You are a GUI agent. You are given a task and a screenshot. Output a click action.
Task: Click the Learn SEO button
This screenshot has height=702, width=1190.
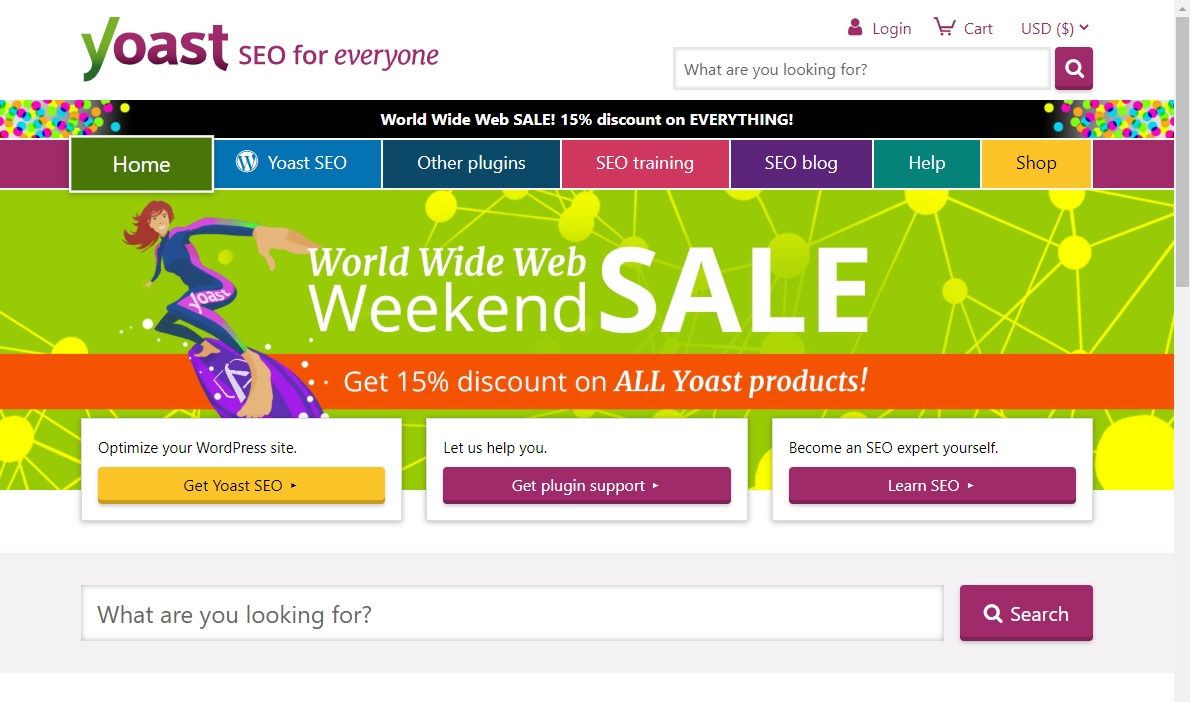[932, 486]
